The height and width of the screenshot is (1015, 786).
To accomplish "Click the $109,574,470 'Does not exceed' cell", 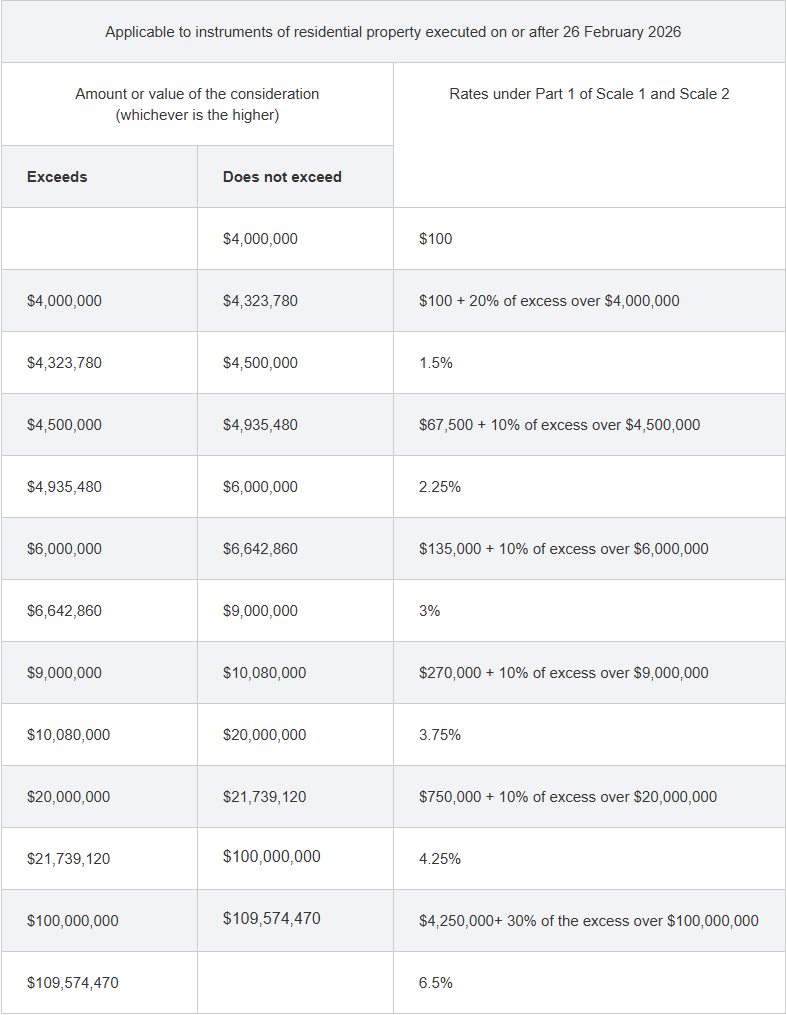I will pyautogui.click(x=295, y=921).
